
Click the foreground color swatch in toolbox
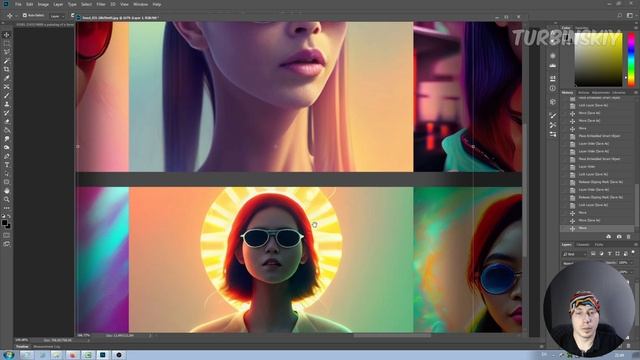pyautogui.click(x=4, y=223)
